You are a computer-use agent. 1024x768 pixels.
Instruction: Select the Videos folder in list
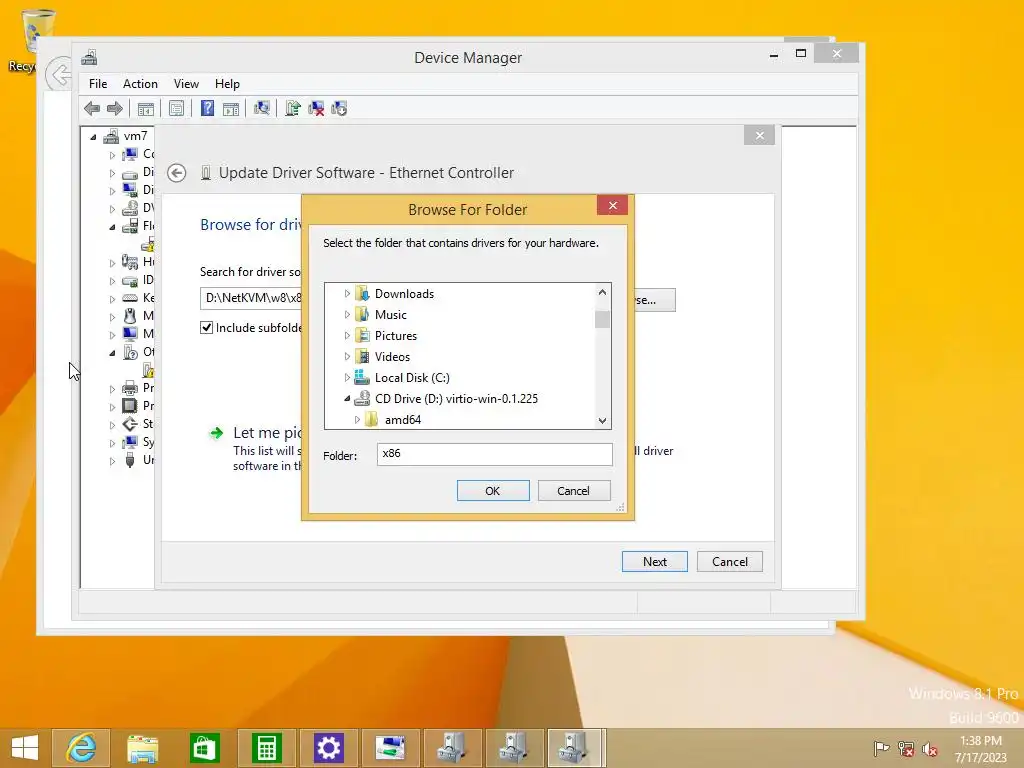[x=392, y=357]
